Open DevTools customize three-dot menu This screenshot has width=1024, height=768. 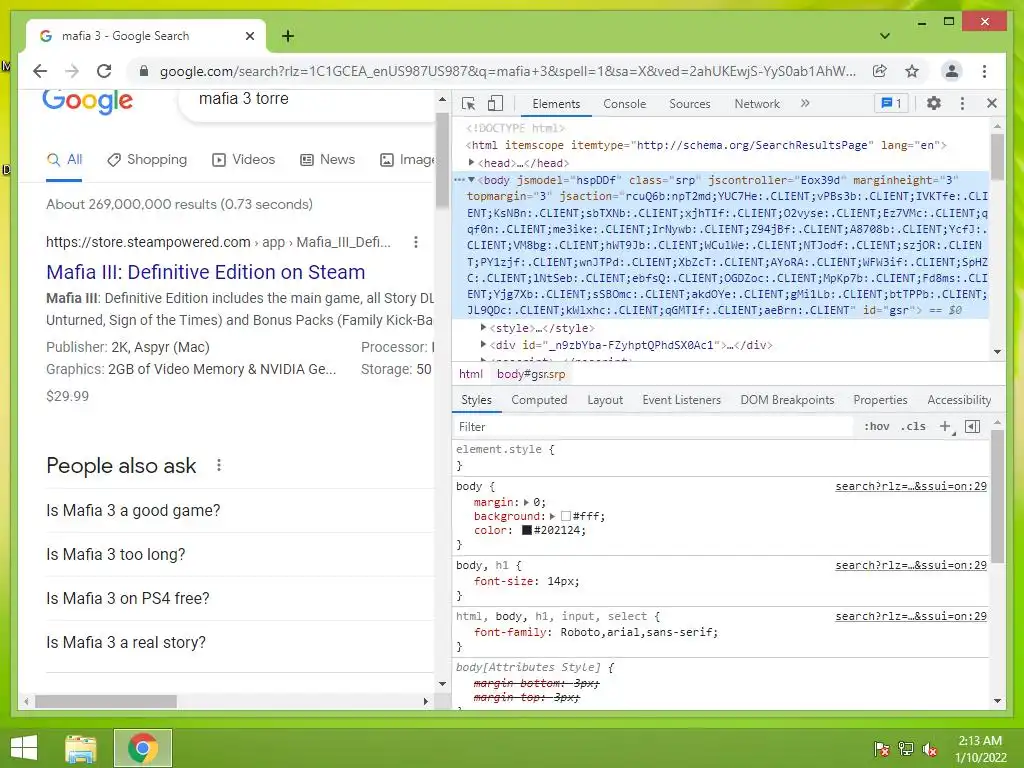[962, 103]
